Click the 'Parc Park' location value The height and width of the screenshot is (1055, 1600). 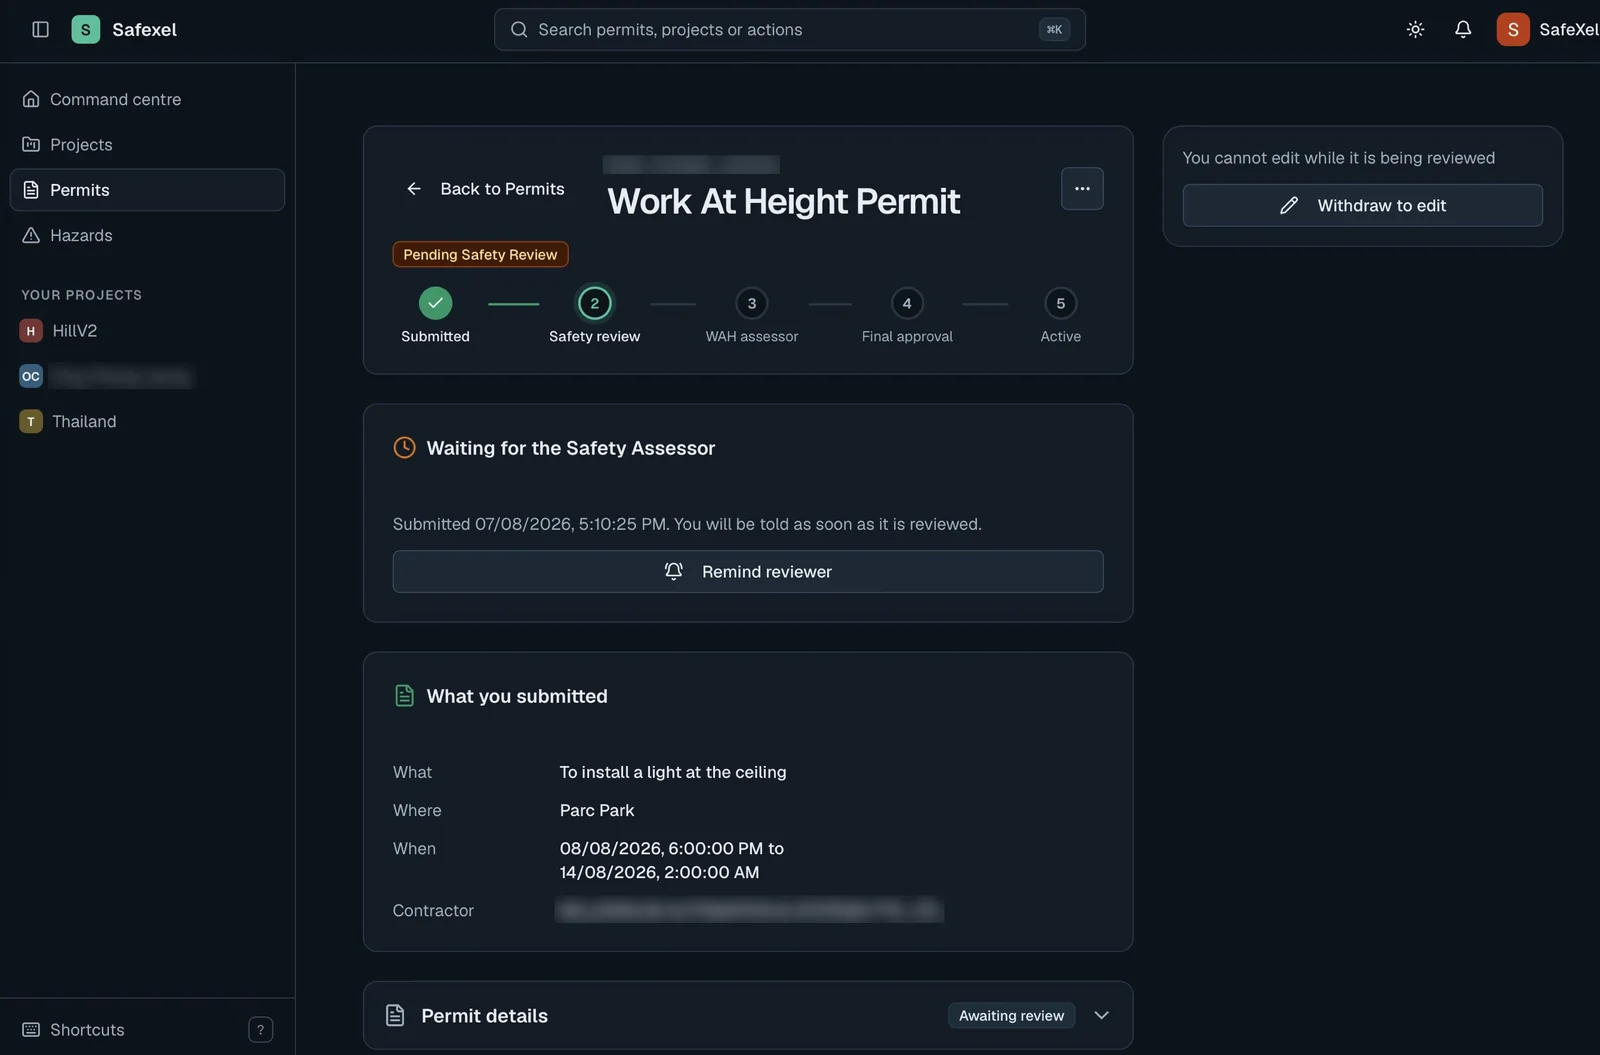(597, 810)
